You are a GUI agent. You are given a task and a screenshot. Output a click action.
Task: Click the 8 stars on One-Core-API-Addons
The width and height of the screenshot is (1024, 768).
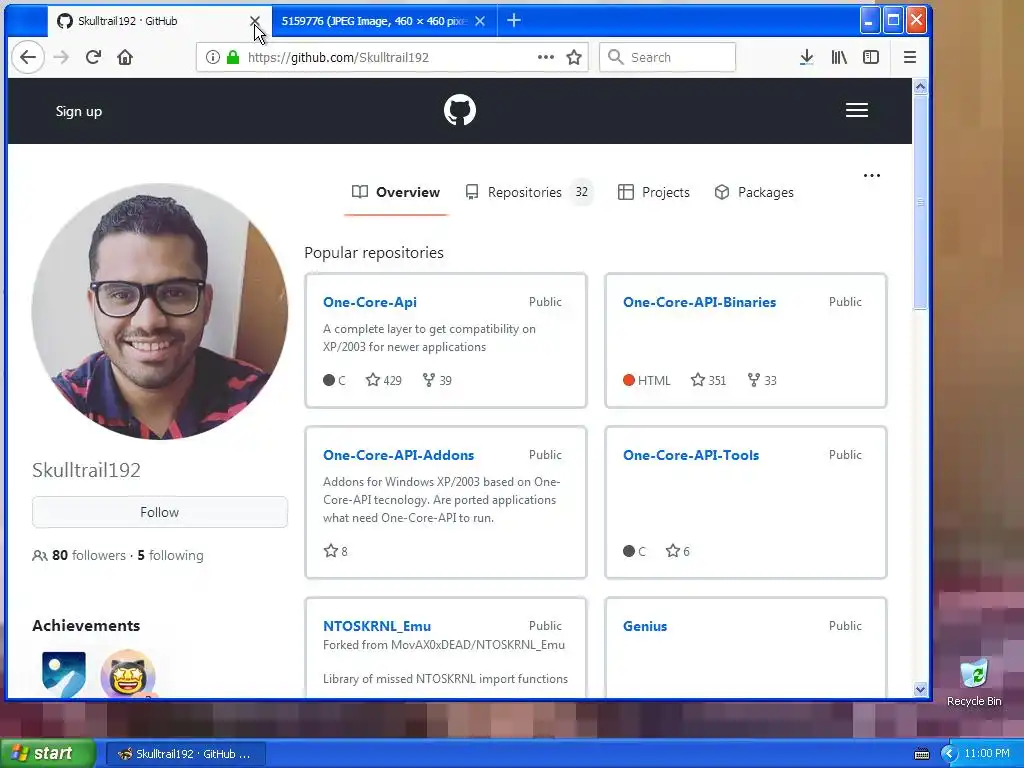336,551
